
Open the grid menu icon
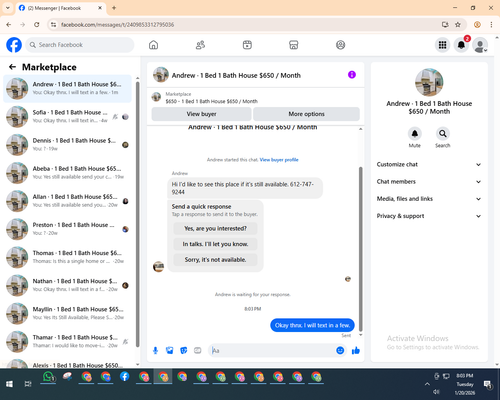pos(442,45)
